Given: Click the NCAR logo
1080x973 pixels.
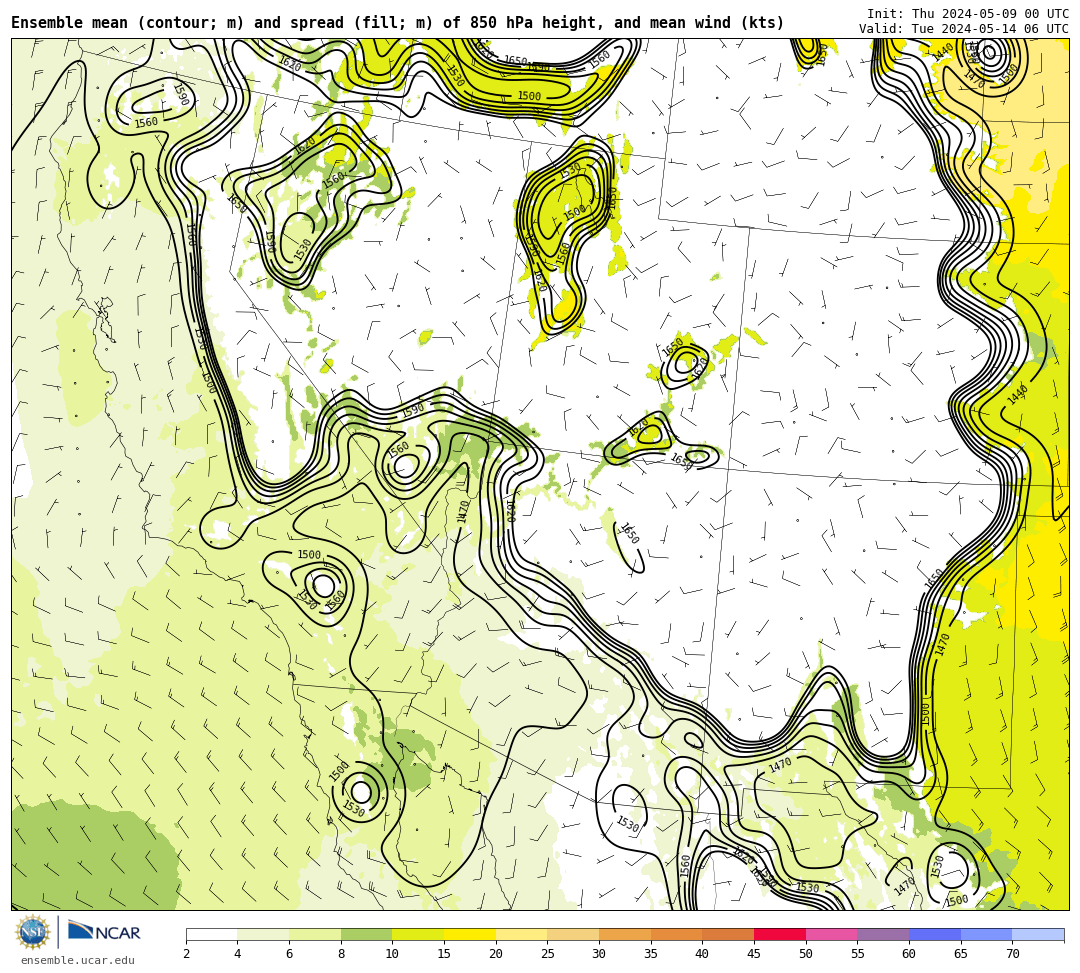Looking at the screenshot, I should (x=104, y=932).
